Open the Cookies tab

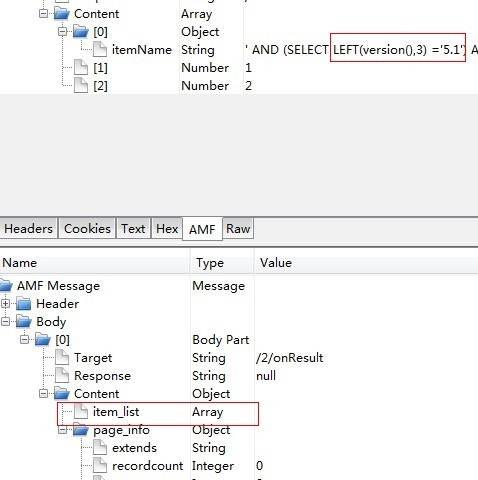(x=87, y=229)
